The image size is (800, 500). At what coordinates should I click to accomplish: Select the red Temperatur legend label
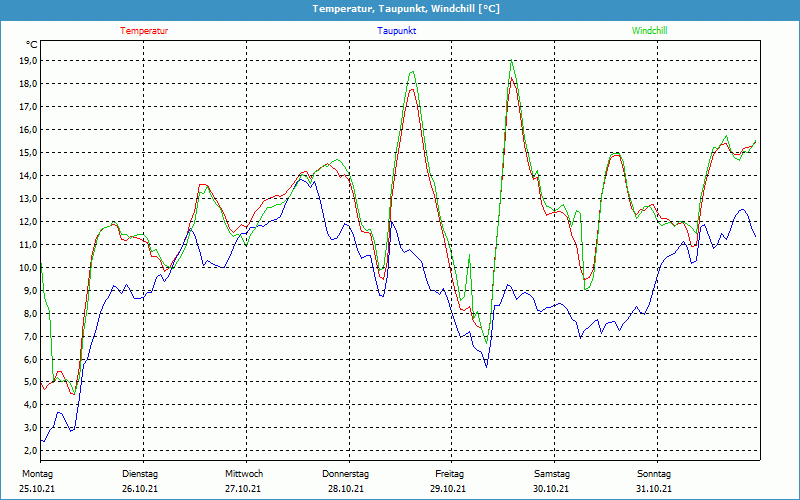144,31
